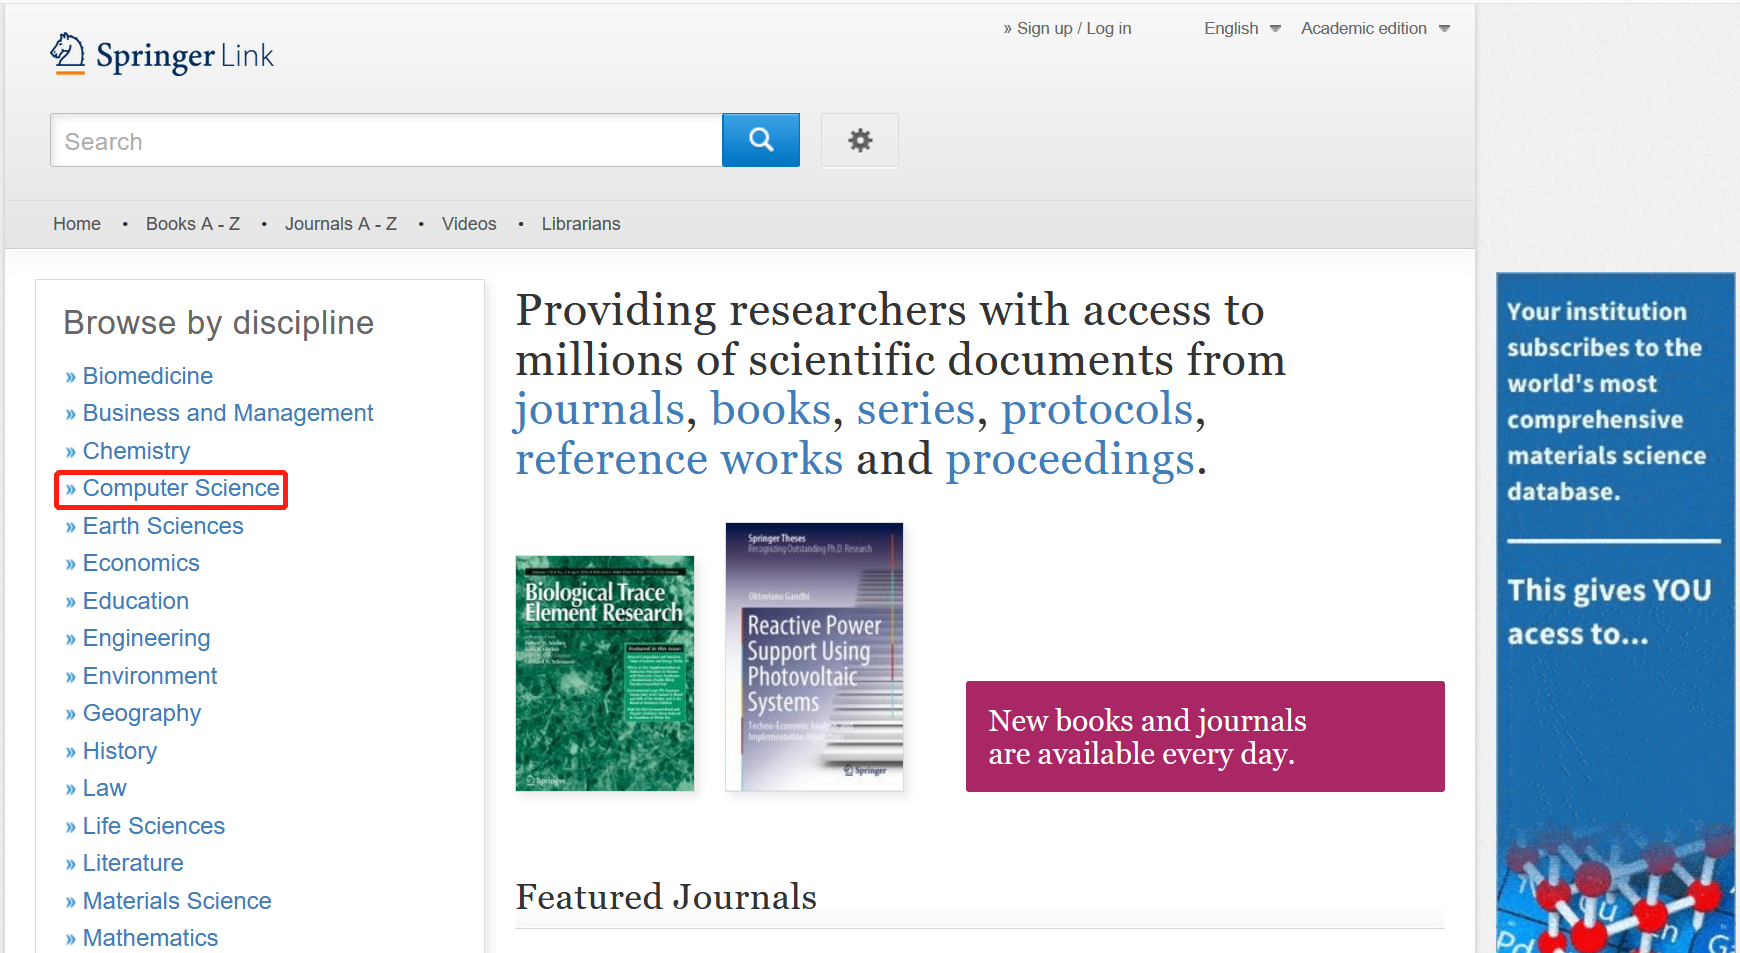Click the 'New books and journals' banner
Viewport: 1740px width, 953px height.
click(1205, 736)
